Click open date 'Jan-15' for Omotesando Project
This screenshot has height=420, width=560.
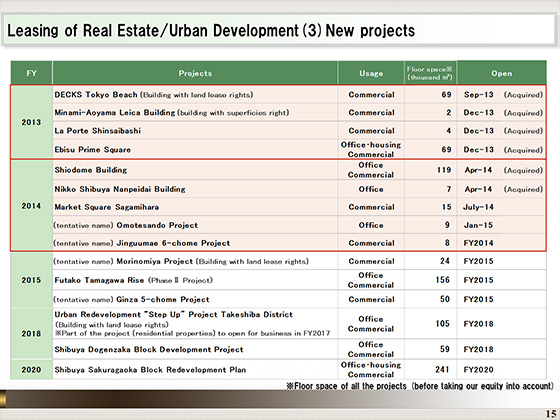(x=478, y=225)
